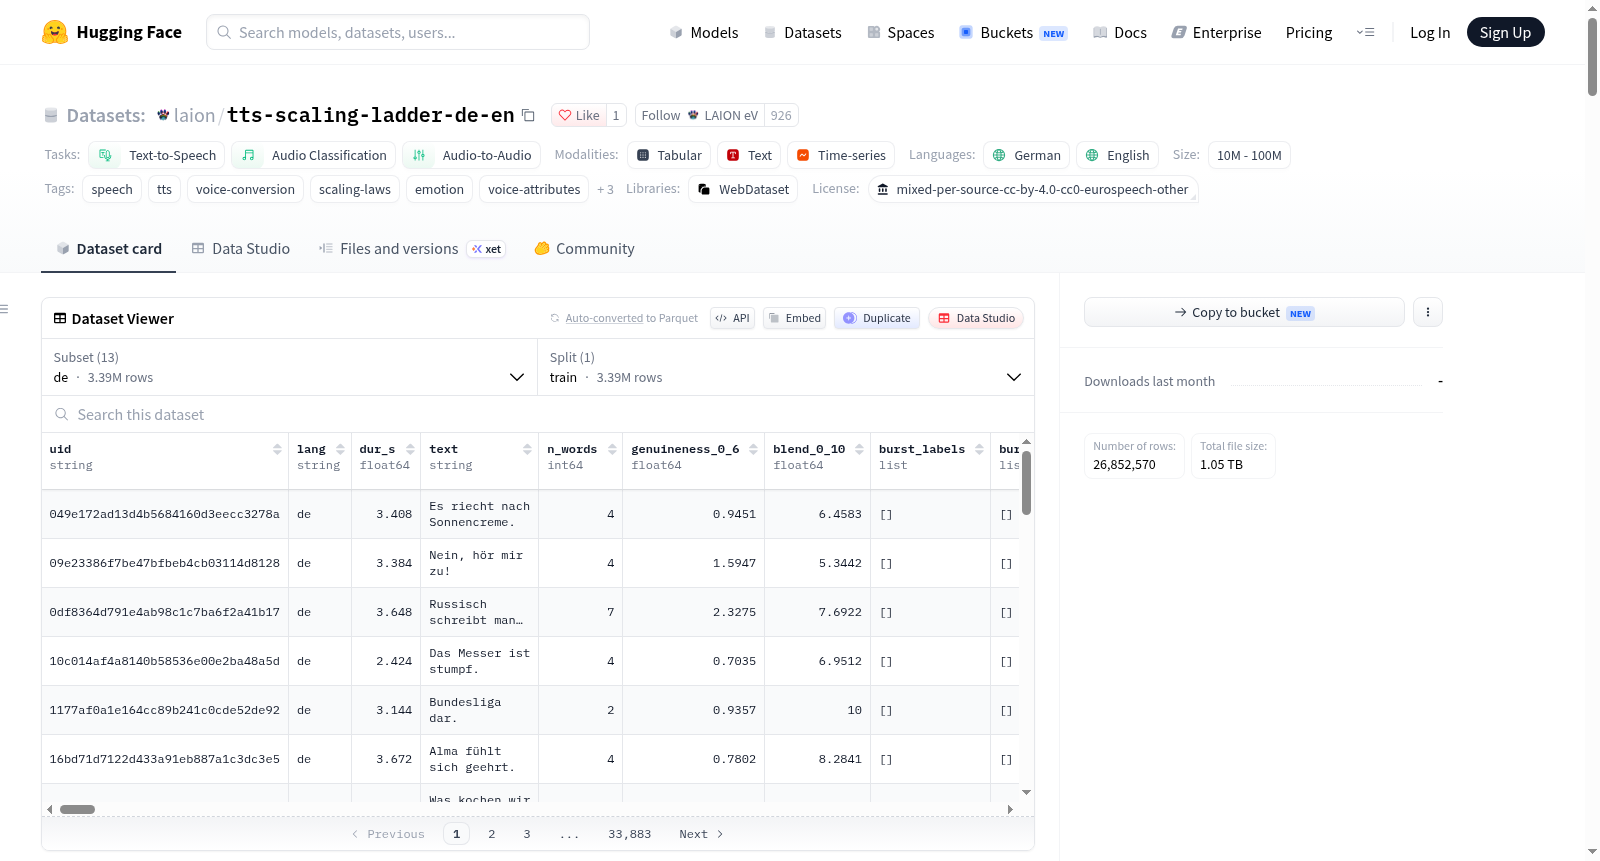Click the Audio Classification task tag

[x=314, y=155]
